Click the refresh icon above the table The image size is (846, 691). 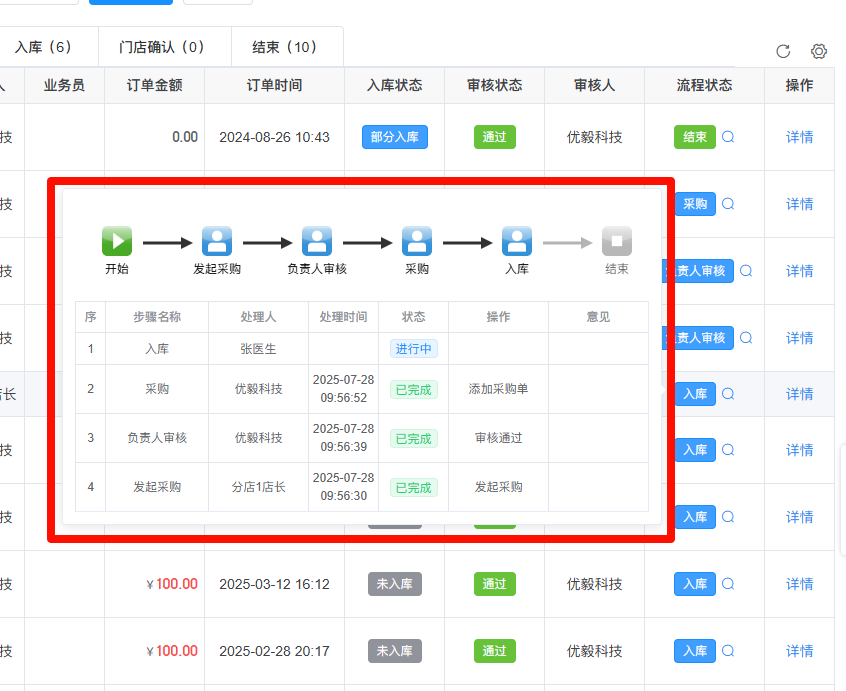pyautogui.click(x=783, y=51)
